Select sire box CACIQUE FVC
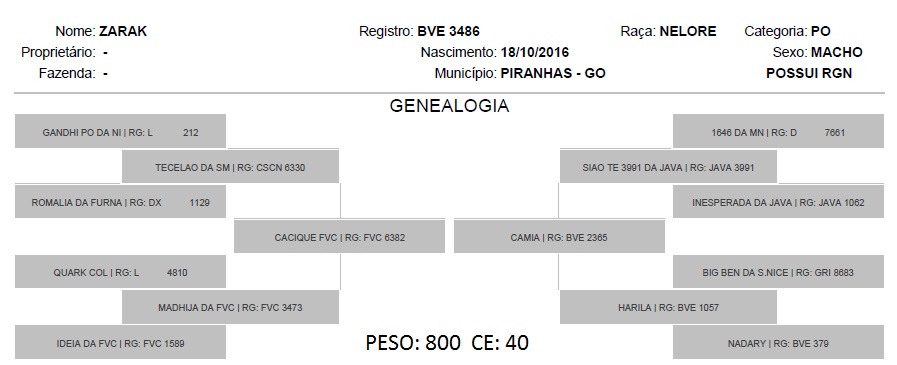Screen dimensions: 897x365 (339, 237)
